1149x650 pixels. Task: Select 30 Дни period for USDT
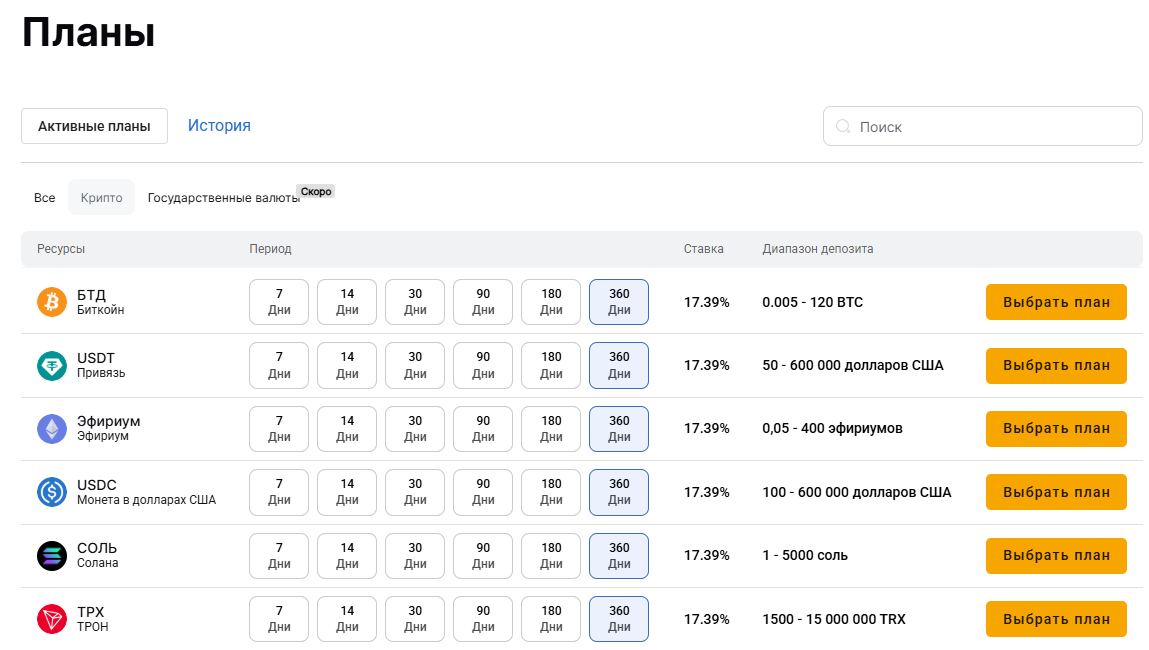(x=415, y=365)
